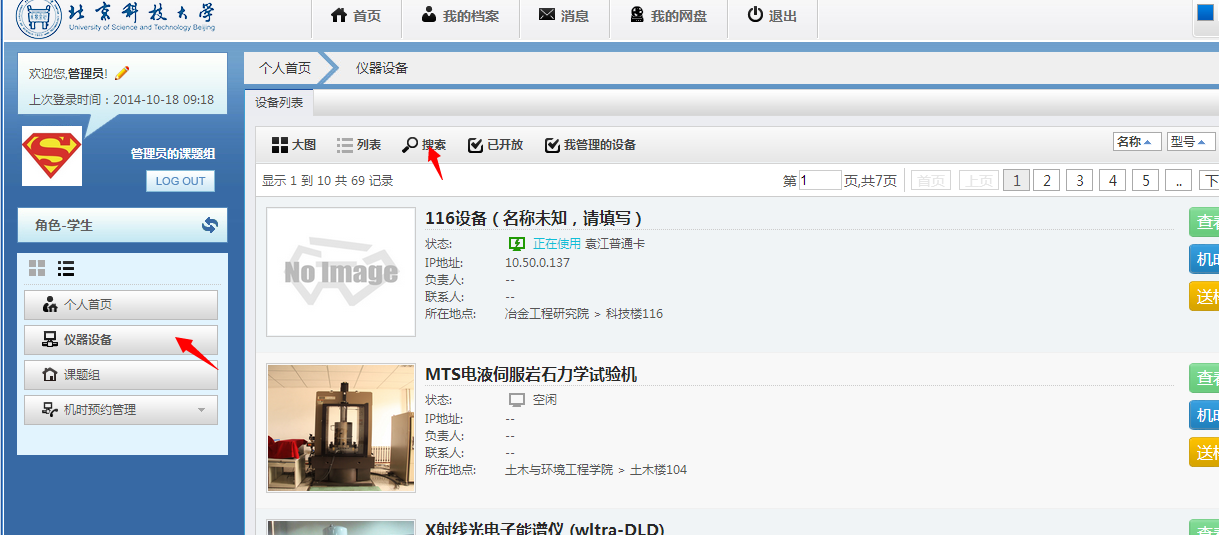
Task: Select 列表 list view in toolbar
Action: point(359,145)
